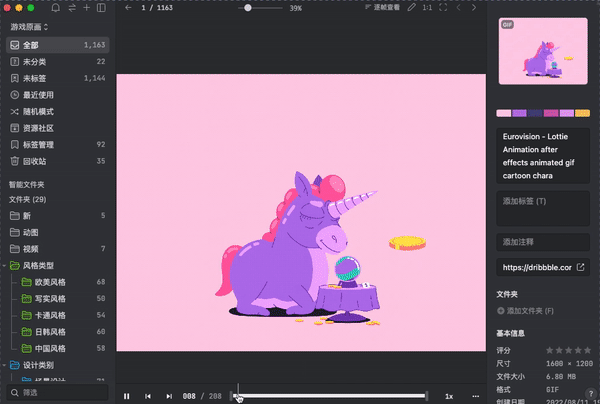The width and height of the screenshot is (600, 404).
Task: Open the 写实风格 subfolder
Action: click(63, 298)
